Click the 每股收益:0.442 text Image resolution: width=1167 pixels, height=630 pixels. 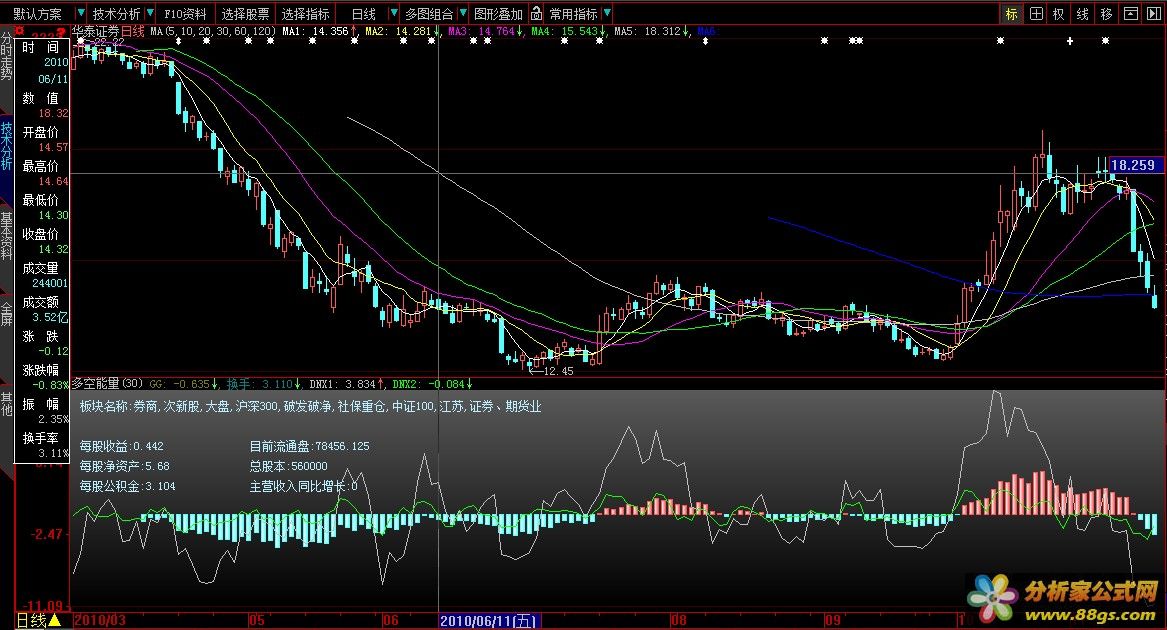(x=121, y=446)
